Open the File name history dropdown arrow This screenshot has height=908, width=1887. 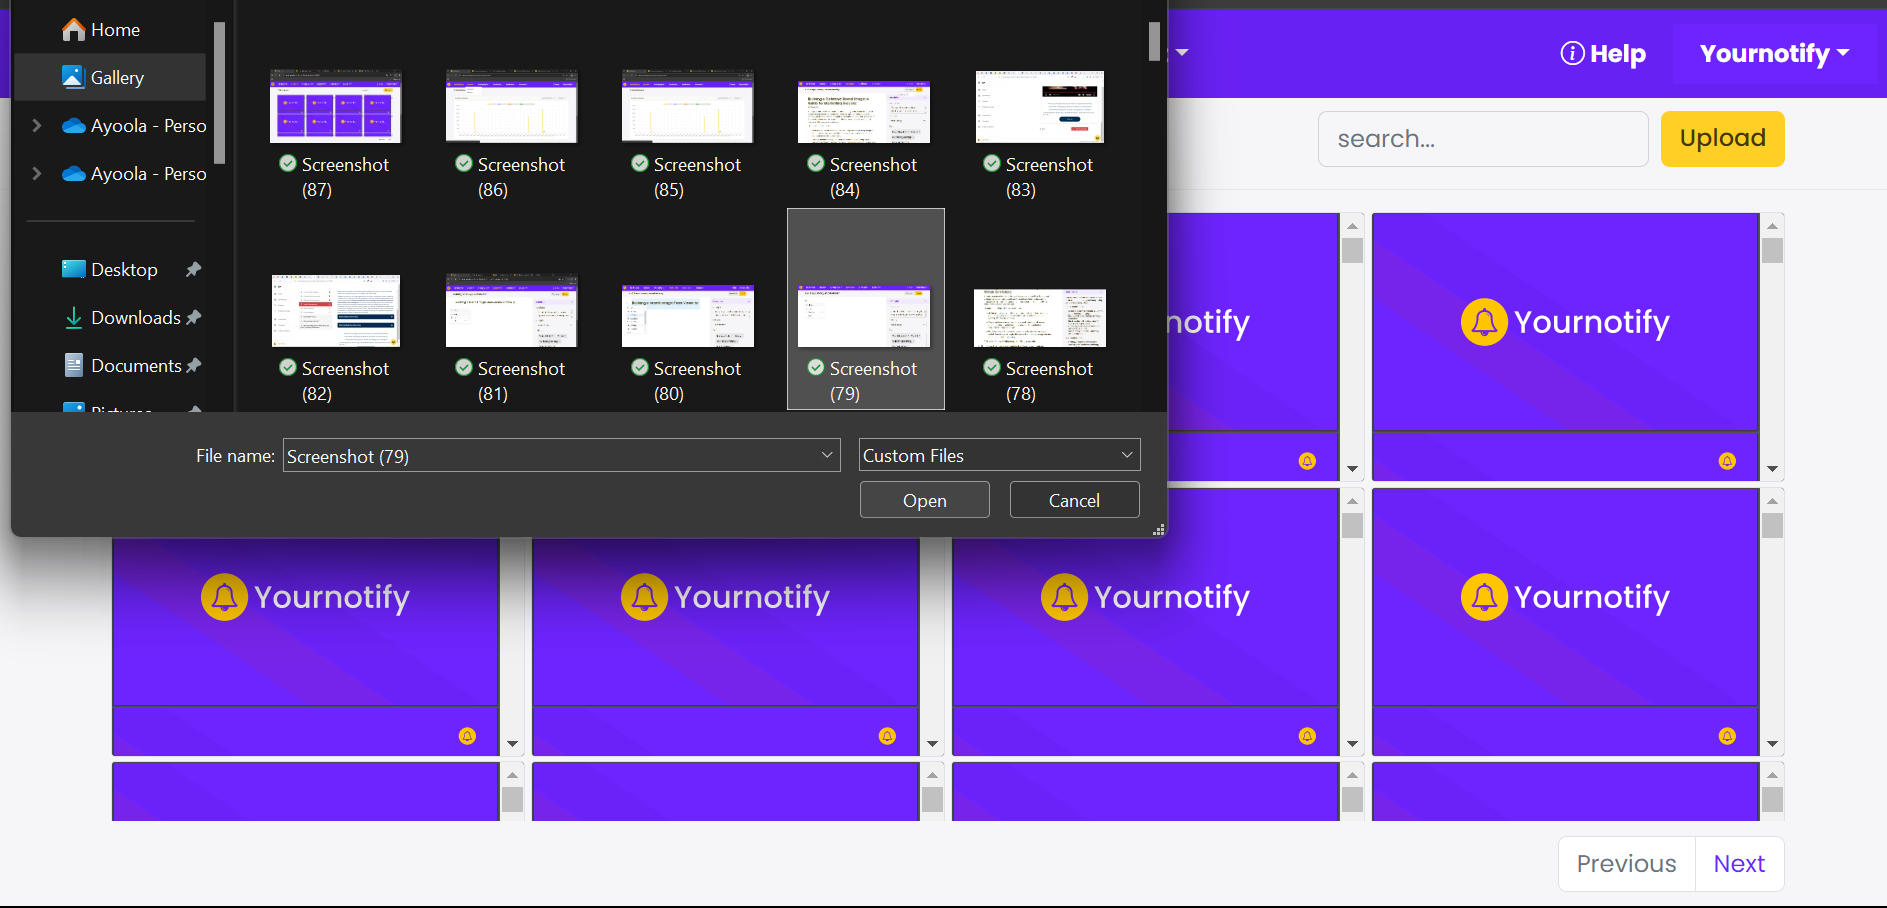[828, 455]
